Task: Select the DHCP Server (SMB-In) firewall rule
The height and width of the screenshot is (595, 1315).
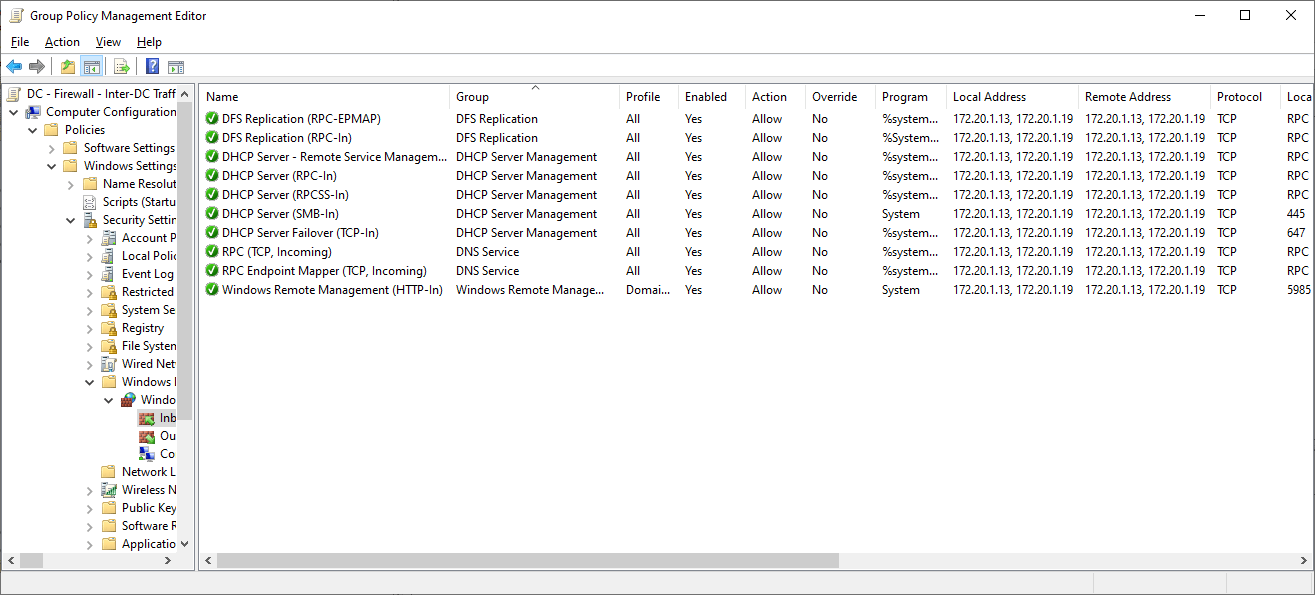Action: coord(280,213)
